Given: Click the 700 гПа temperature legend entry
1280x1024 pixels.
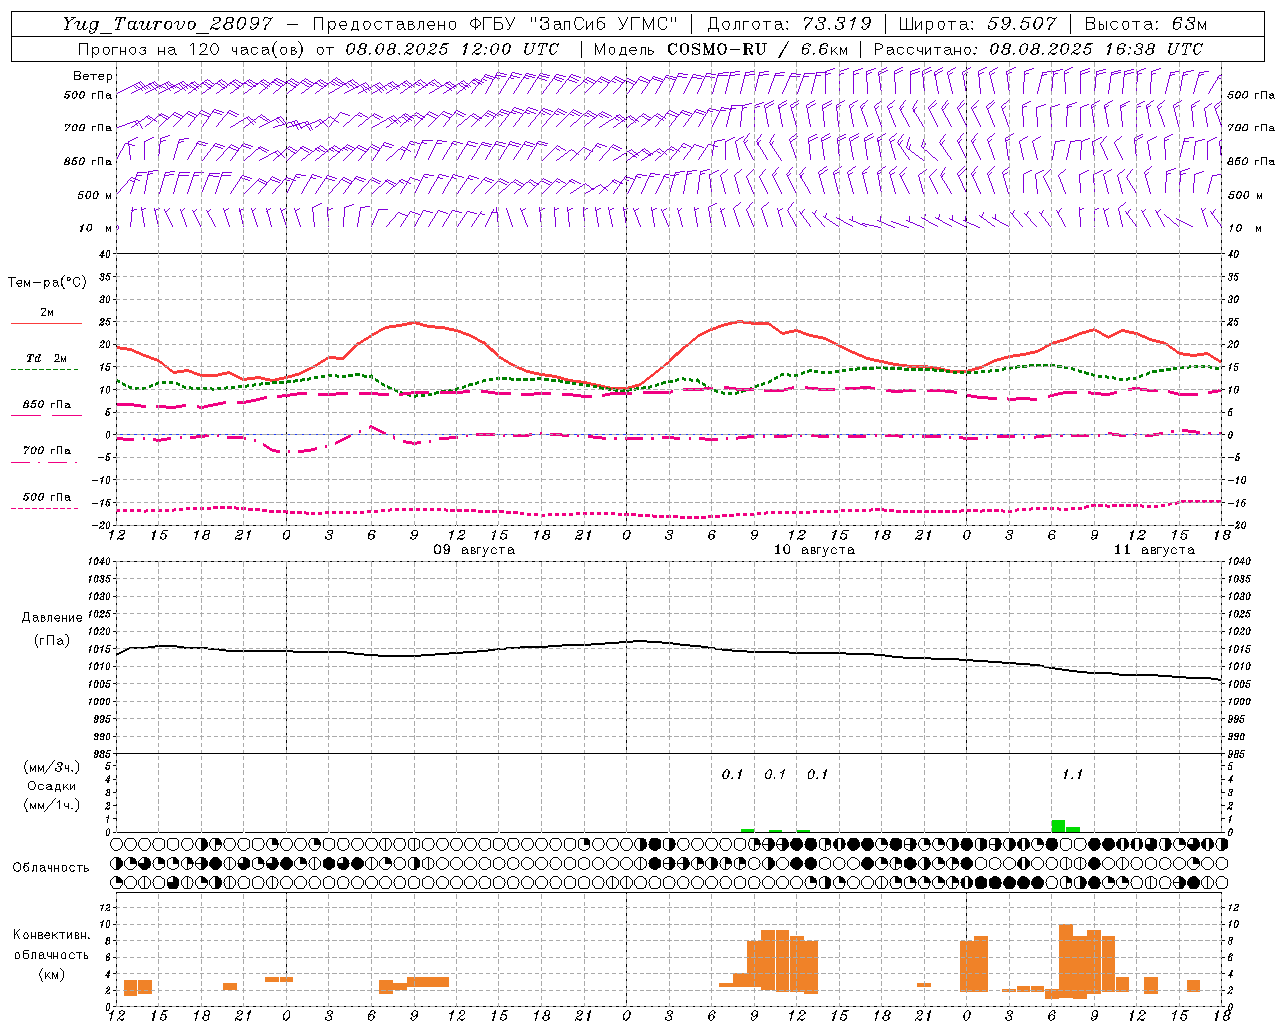Looking at the screenshot, I should (x=46, y=451).
